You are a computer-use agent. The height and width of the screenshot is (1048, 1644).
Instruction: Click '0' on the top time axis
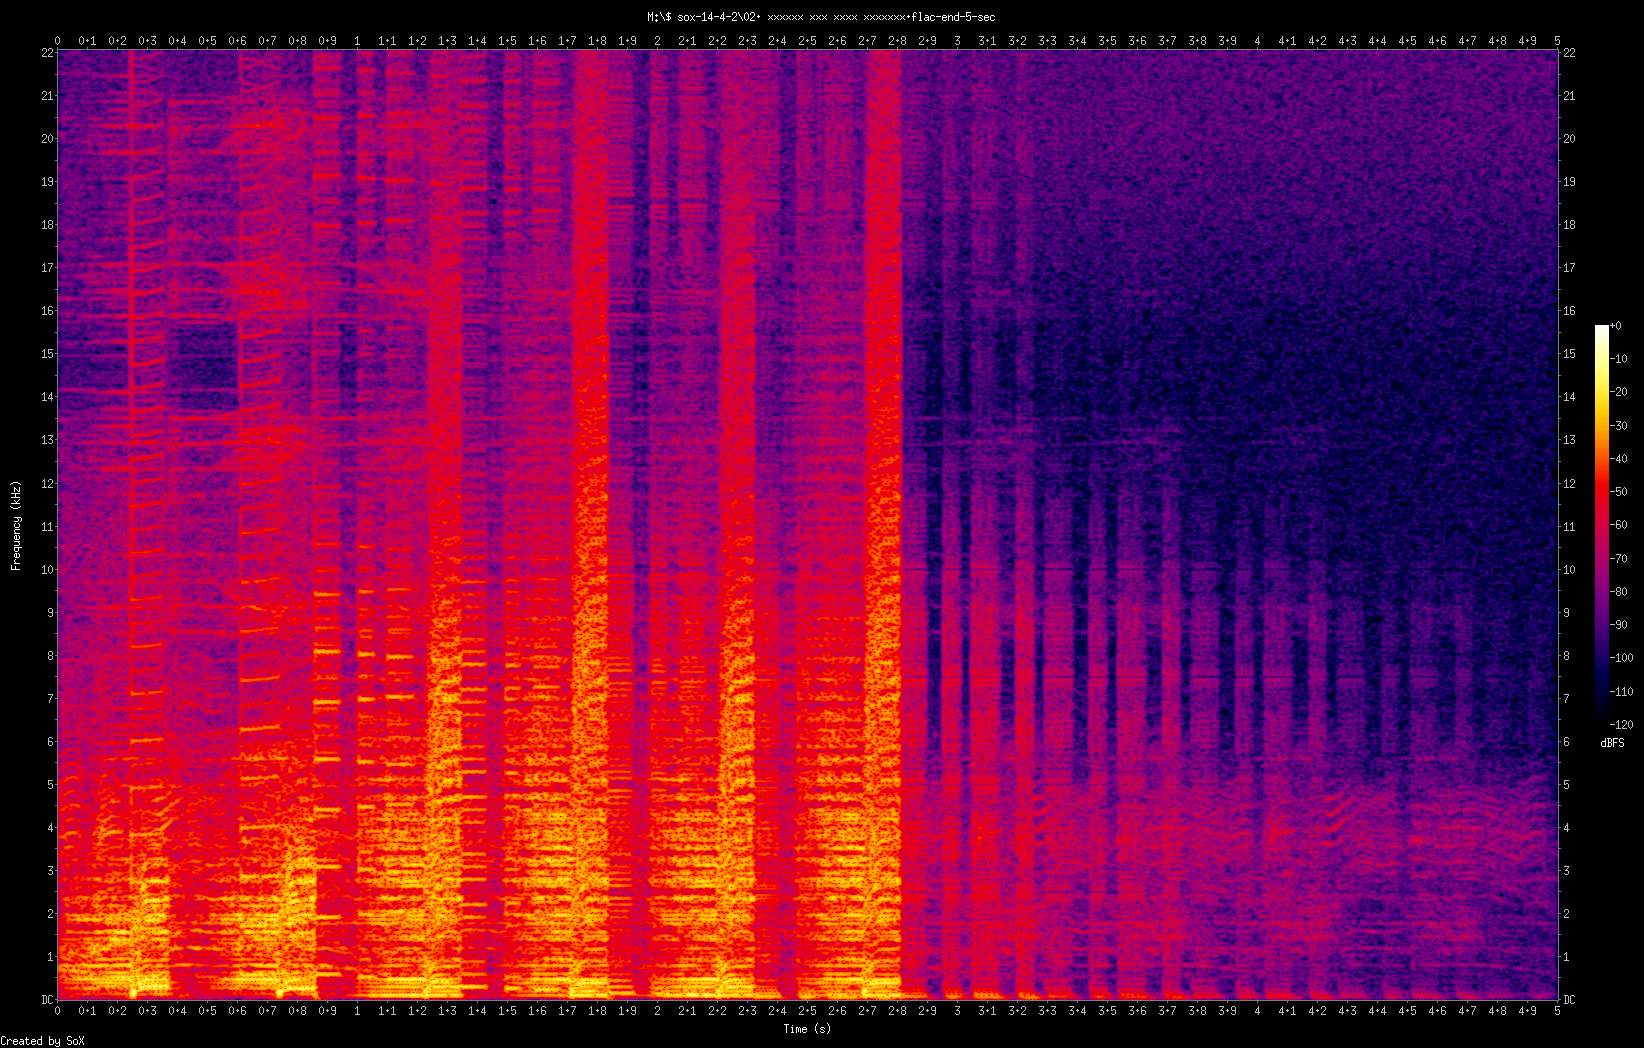point(58,41)
